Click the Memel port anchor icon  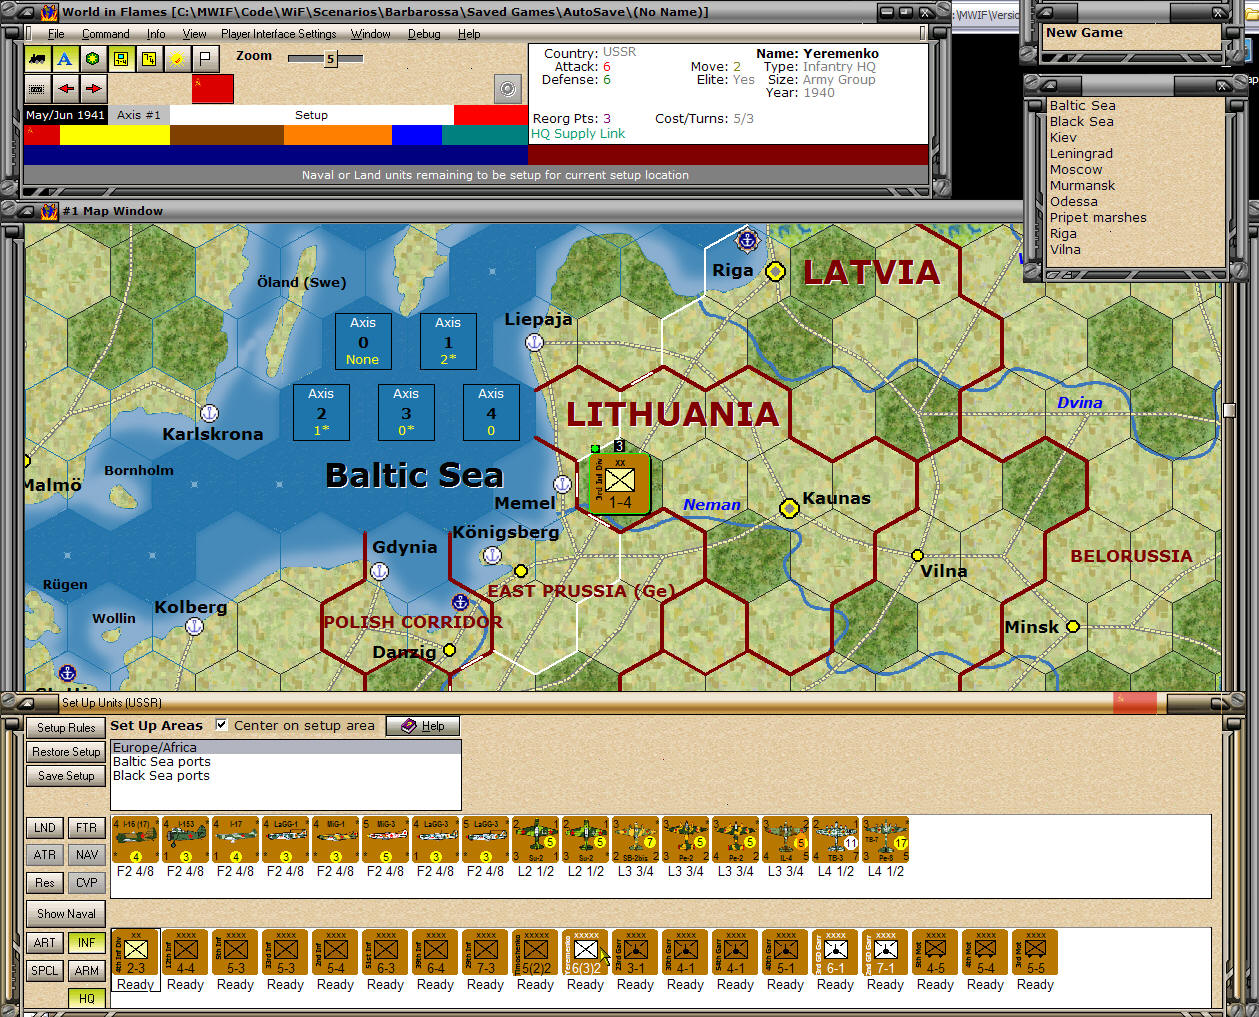(x=563, y=485)
